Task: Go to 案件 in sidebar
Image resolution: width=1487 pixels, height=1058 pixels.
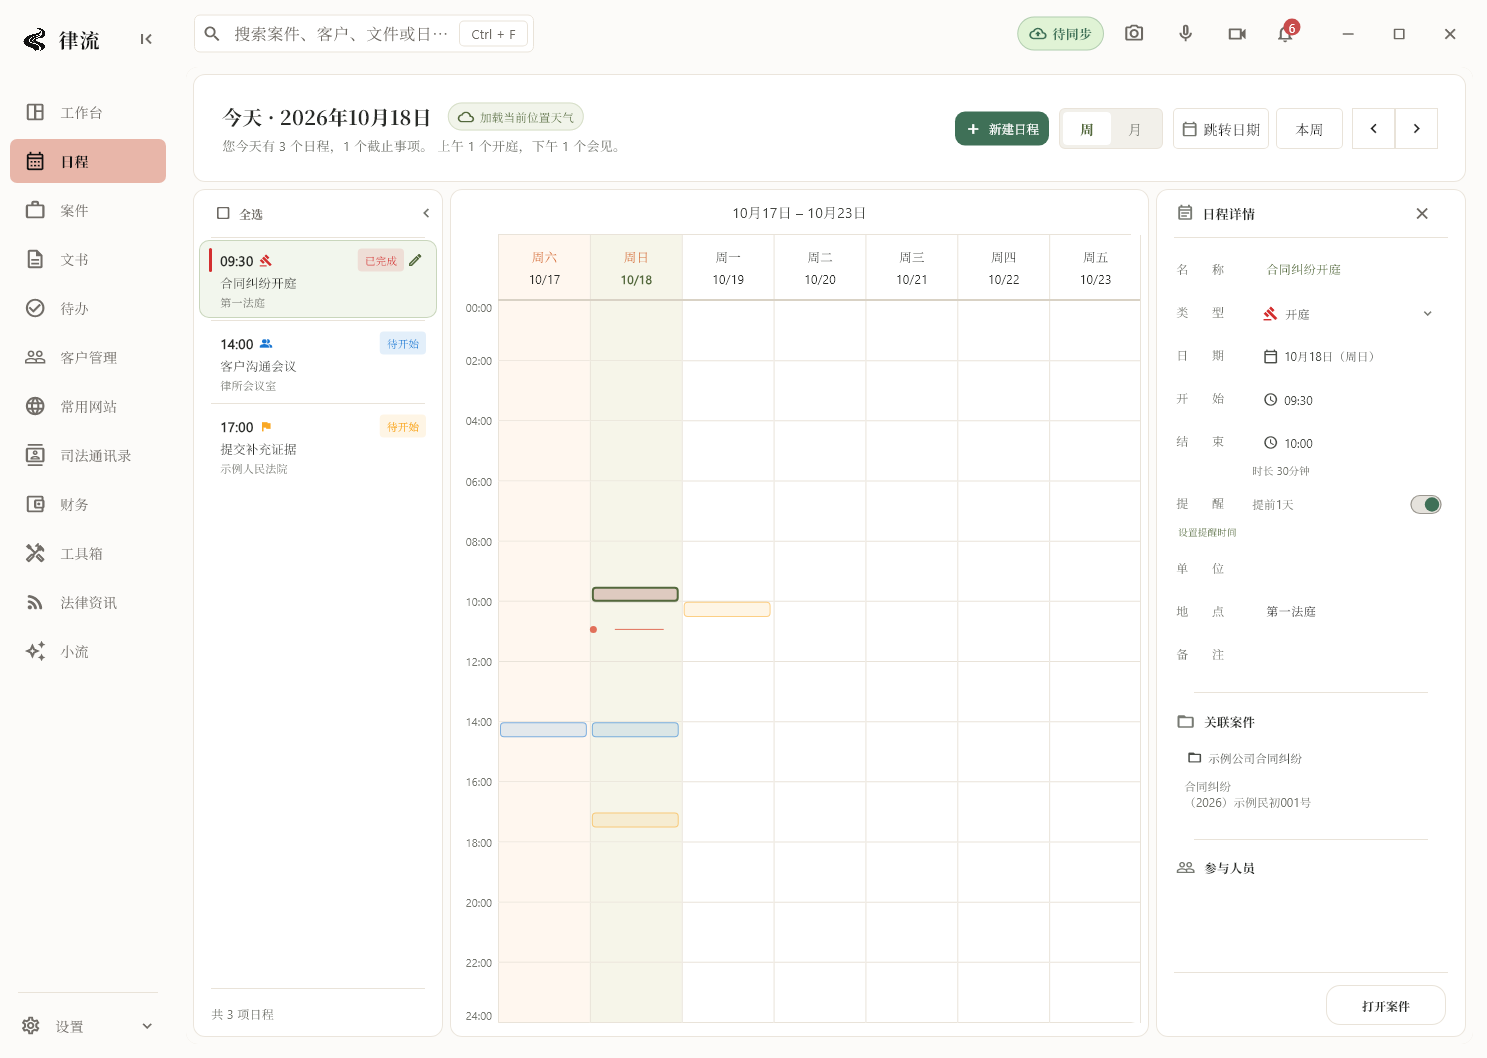Action: click(x=88, y=210)
